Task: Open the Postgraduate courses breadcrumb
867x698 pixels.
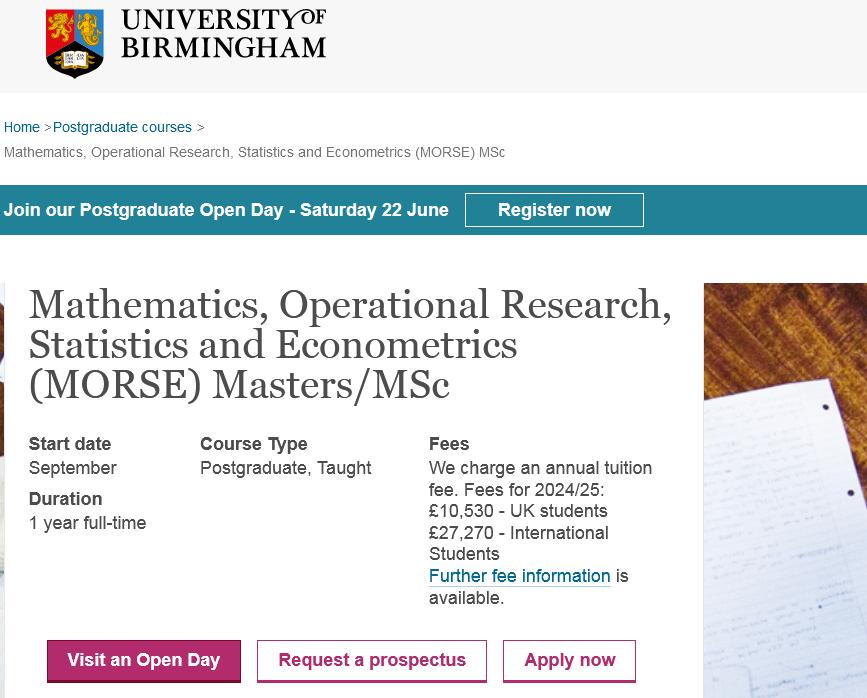Action: pos(122,127)
